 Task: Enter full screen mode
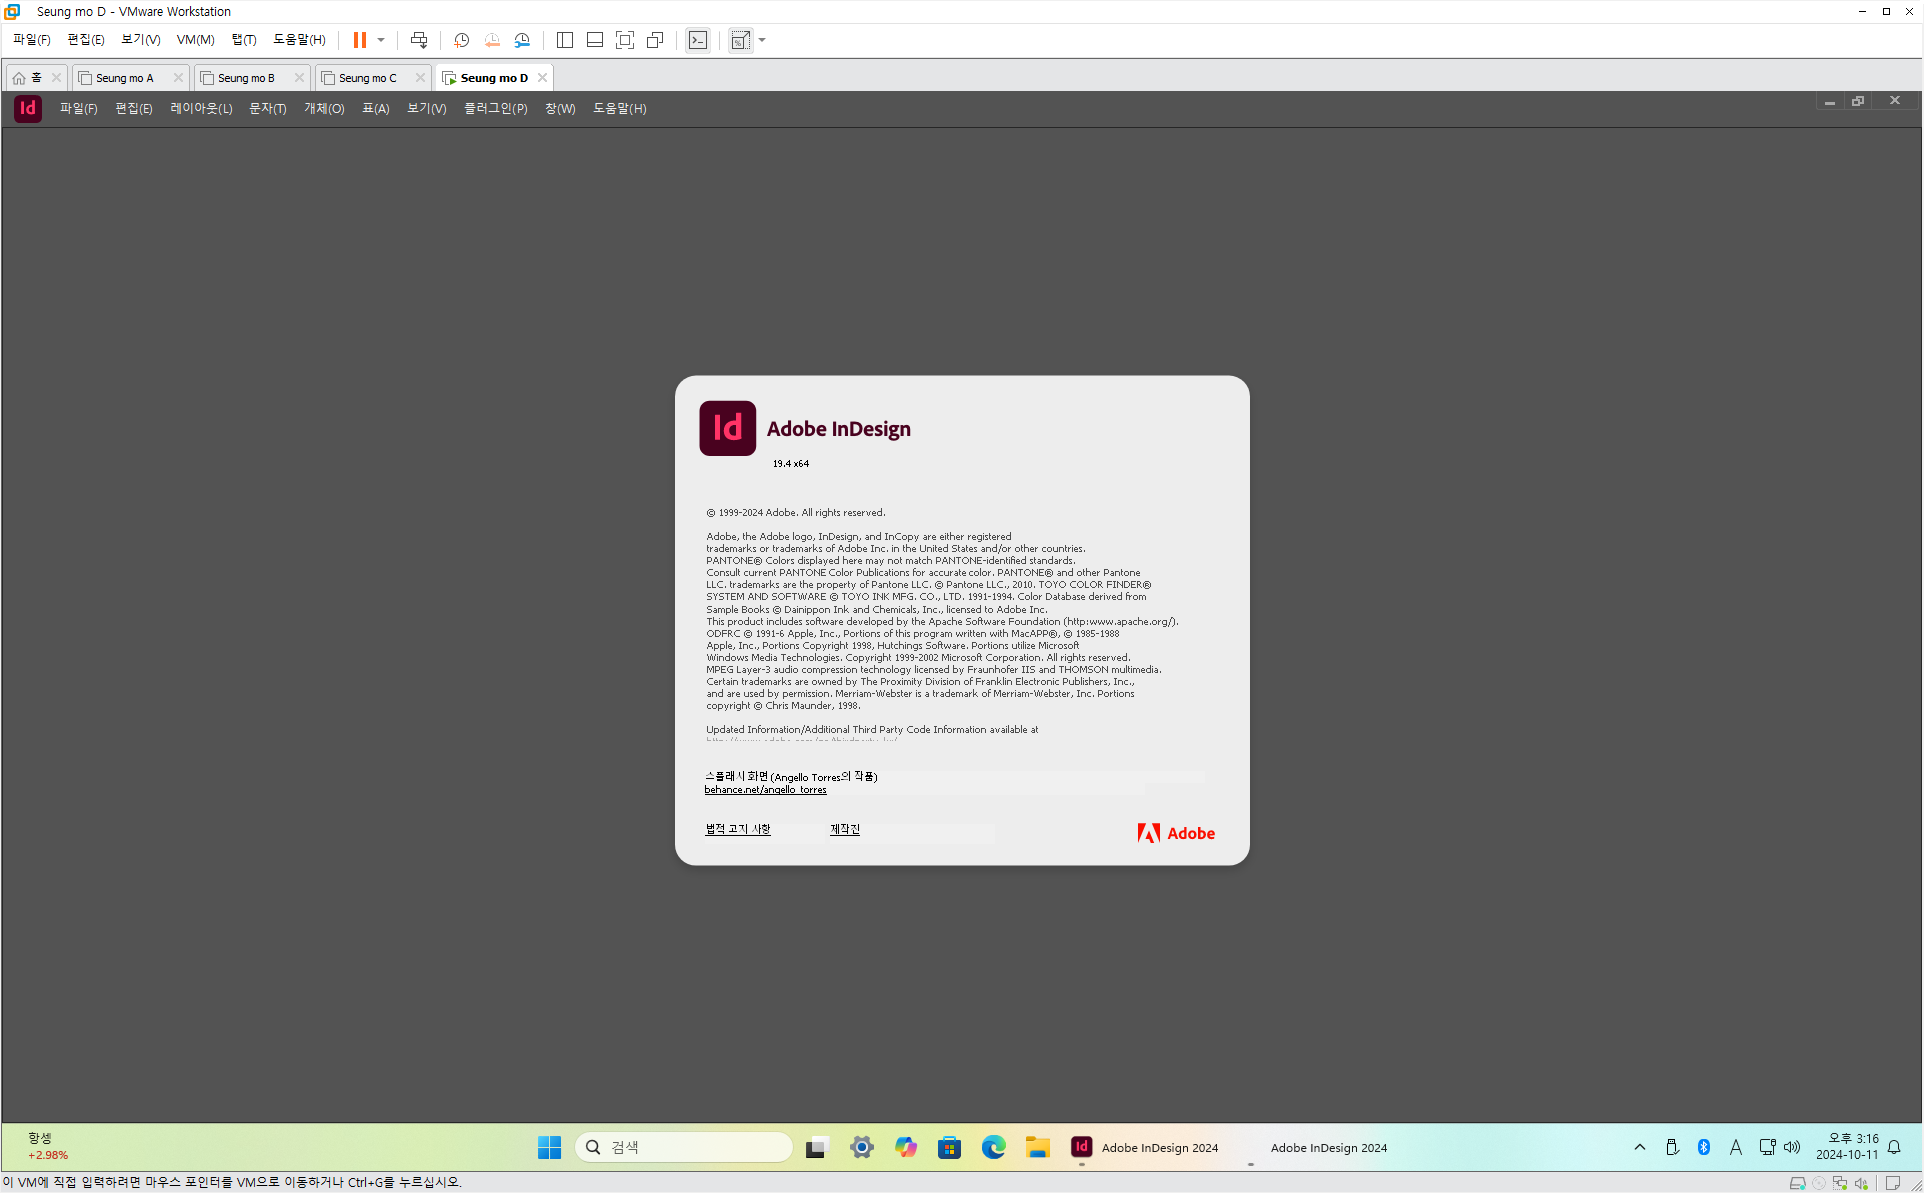coord(625,40)
